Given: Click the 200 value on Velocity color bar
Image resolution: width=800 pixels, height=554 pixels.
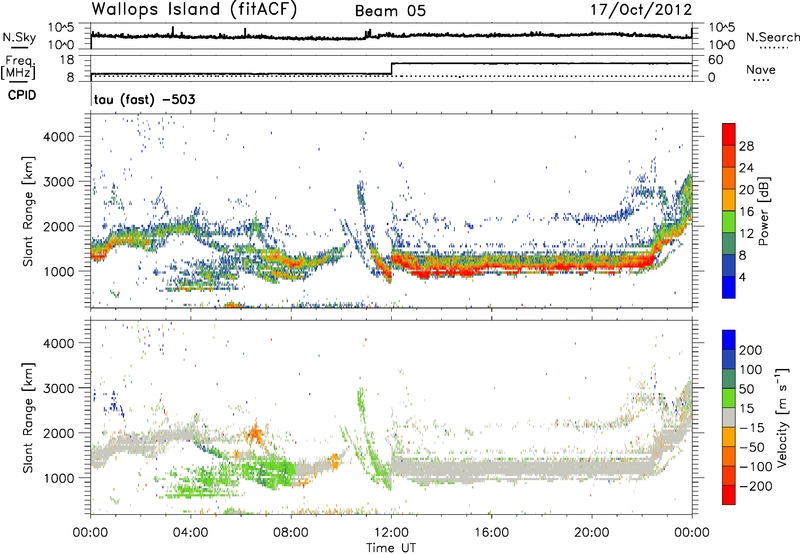Looking at the screenshot, I should 751,350.
